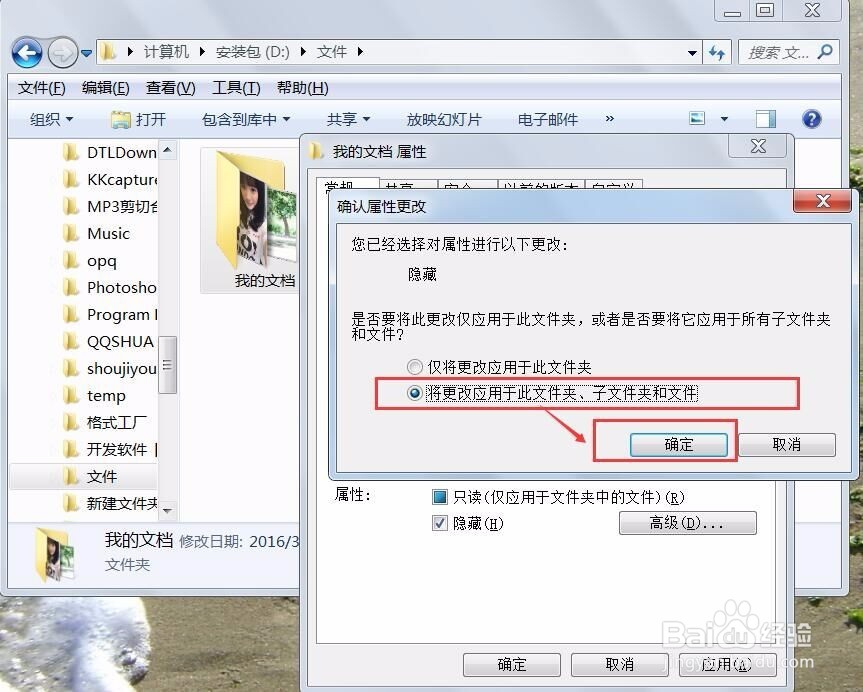Viewport: 863px width, 692px height.
Task: Select DTLDown folder in tree
Action: click(x=111, y=152)
